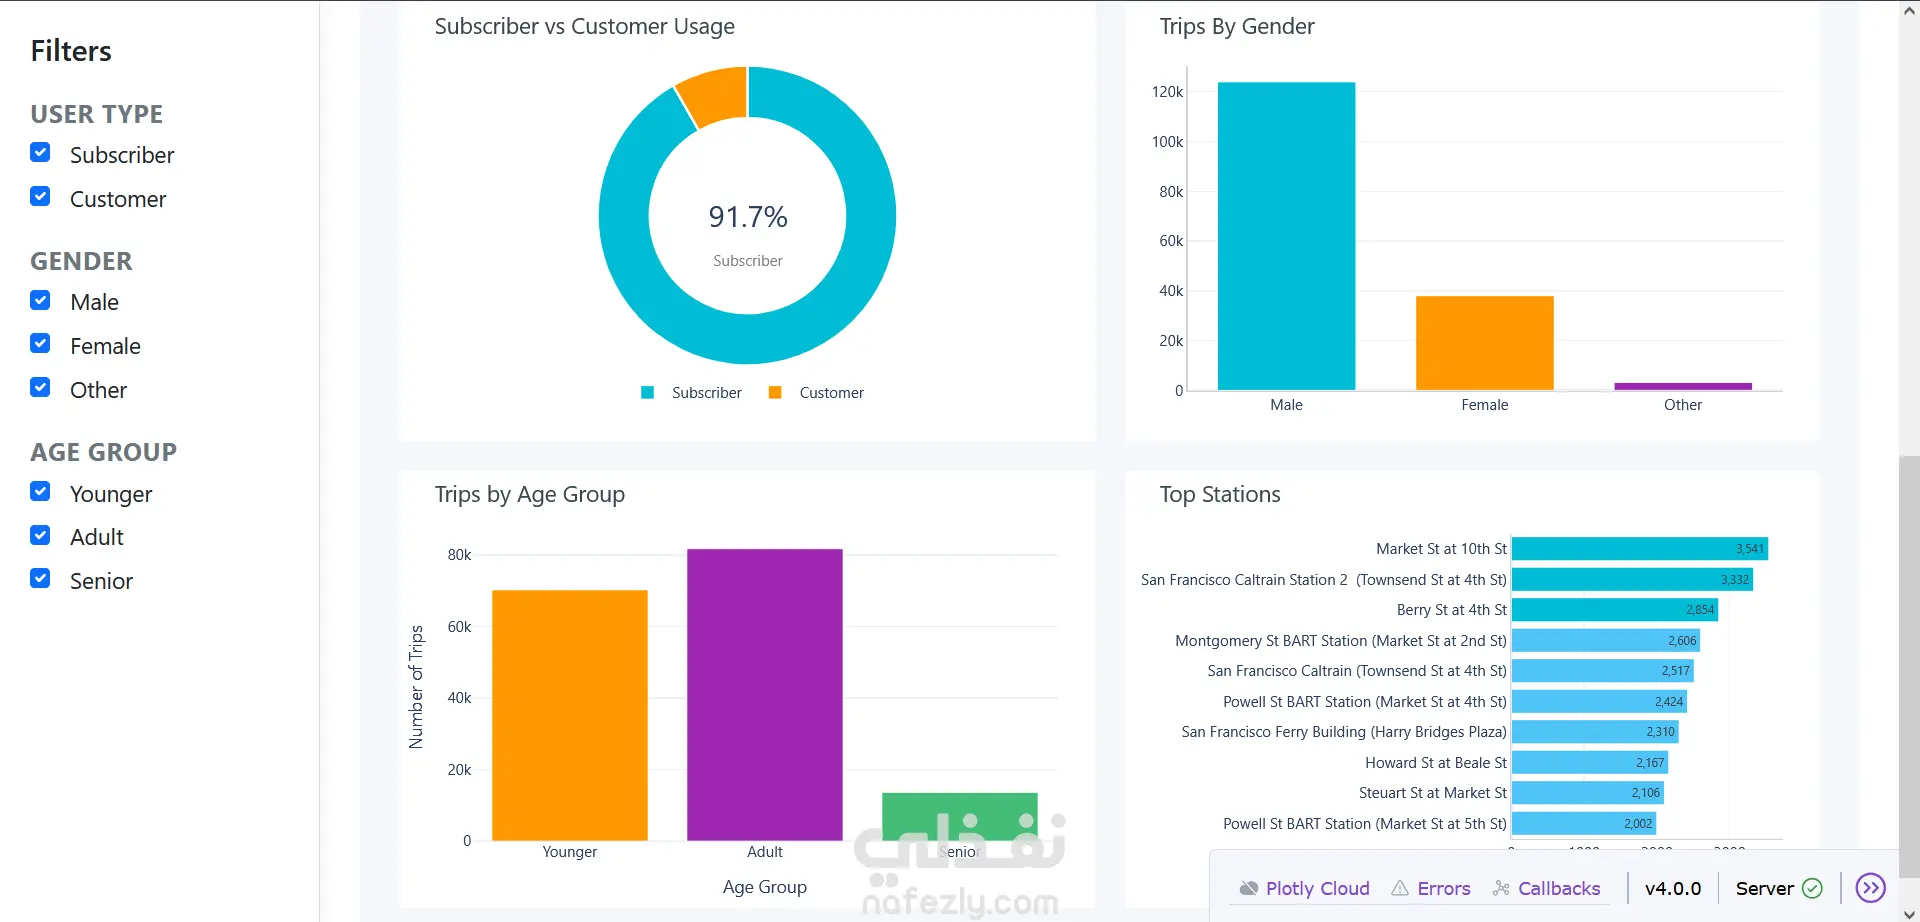Click the purple Adult bar in age chart
Viewport: 1920px width, 922px height.
[764, 695]
